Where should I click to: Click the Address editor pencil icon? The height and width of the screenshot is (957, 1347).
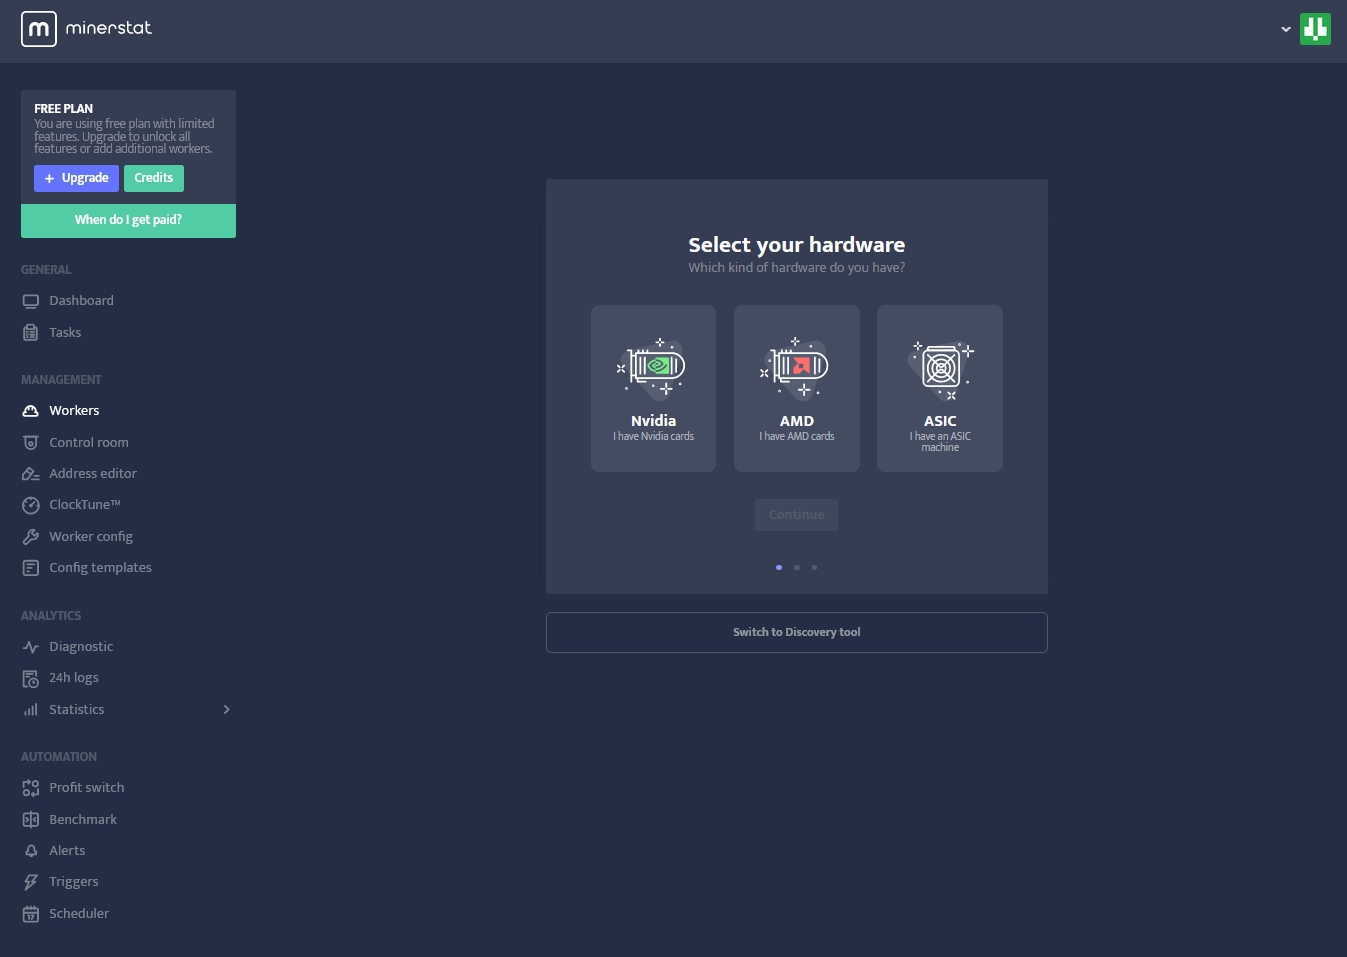tap(31, 474)
